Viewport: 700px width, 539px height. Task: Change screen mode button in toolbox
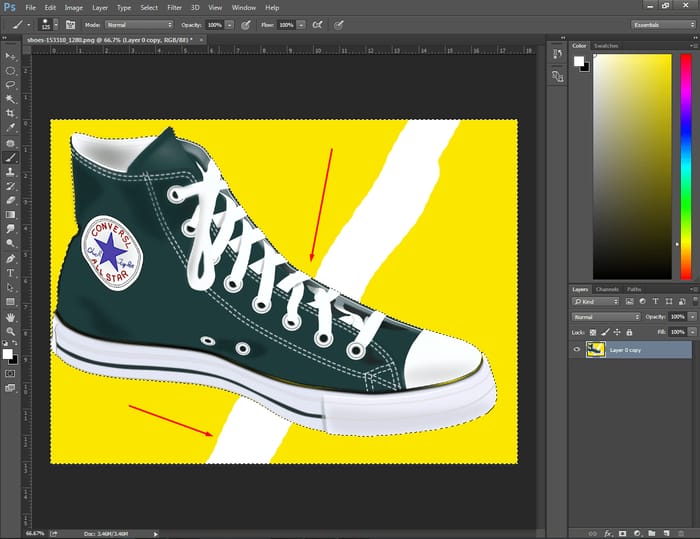pyautogui.click(x=10, y=388)
